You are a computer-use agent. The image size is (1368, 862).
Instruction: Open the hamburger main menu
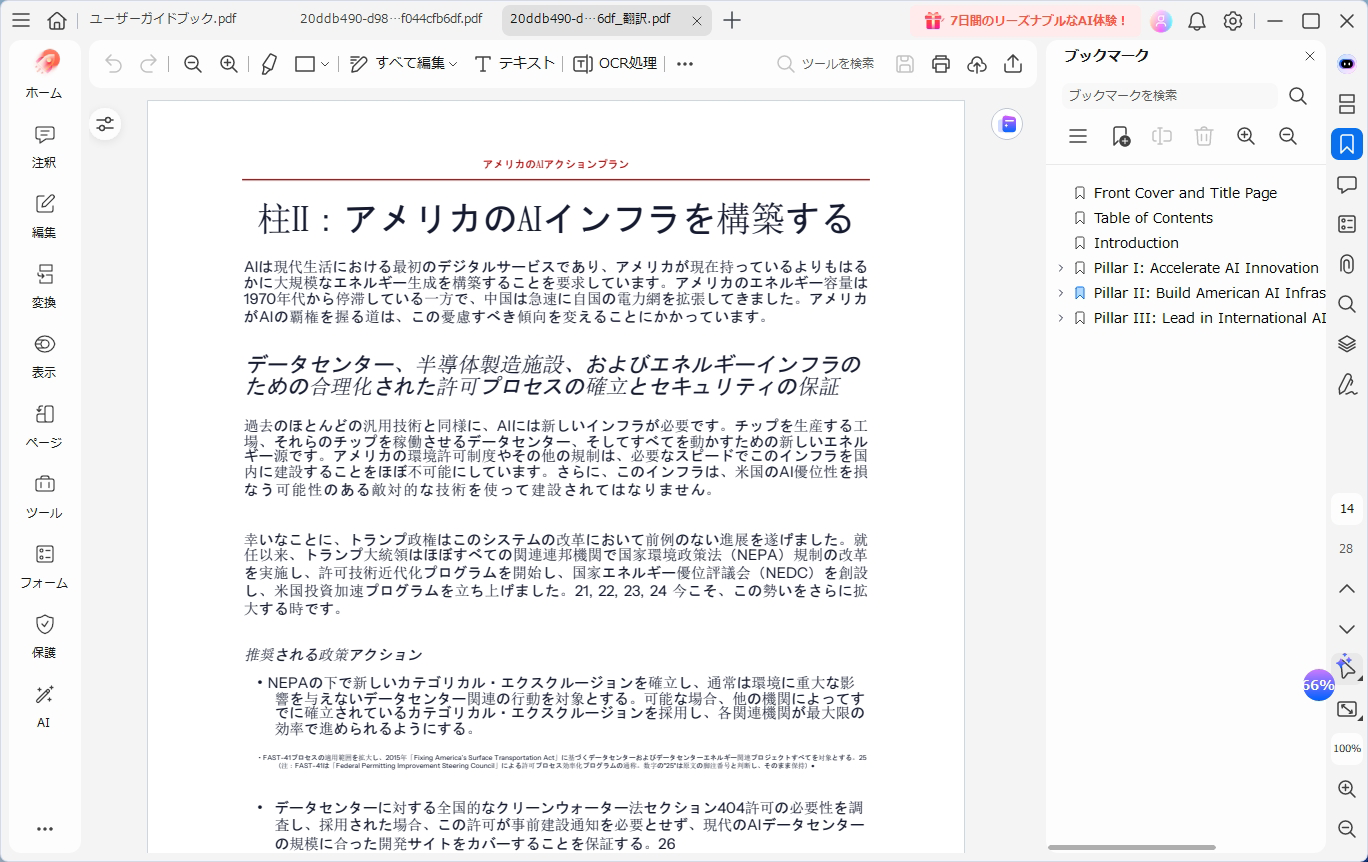coord(21,20)
